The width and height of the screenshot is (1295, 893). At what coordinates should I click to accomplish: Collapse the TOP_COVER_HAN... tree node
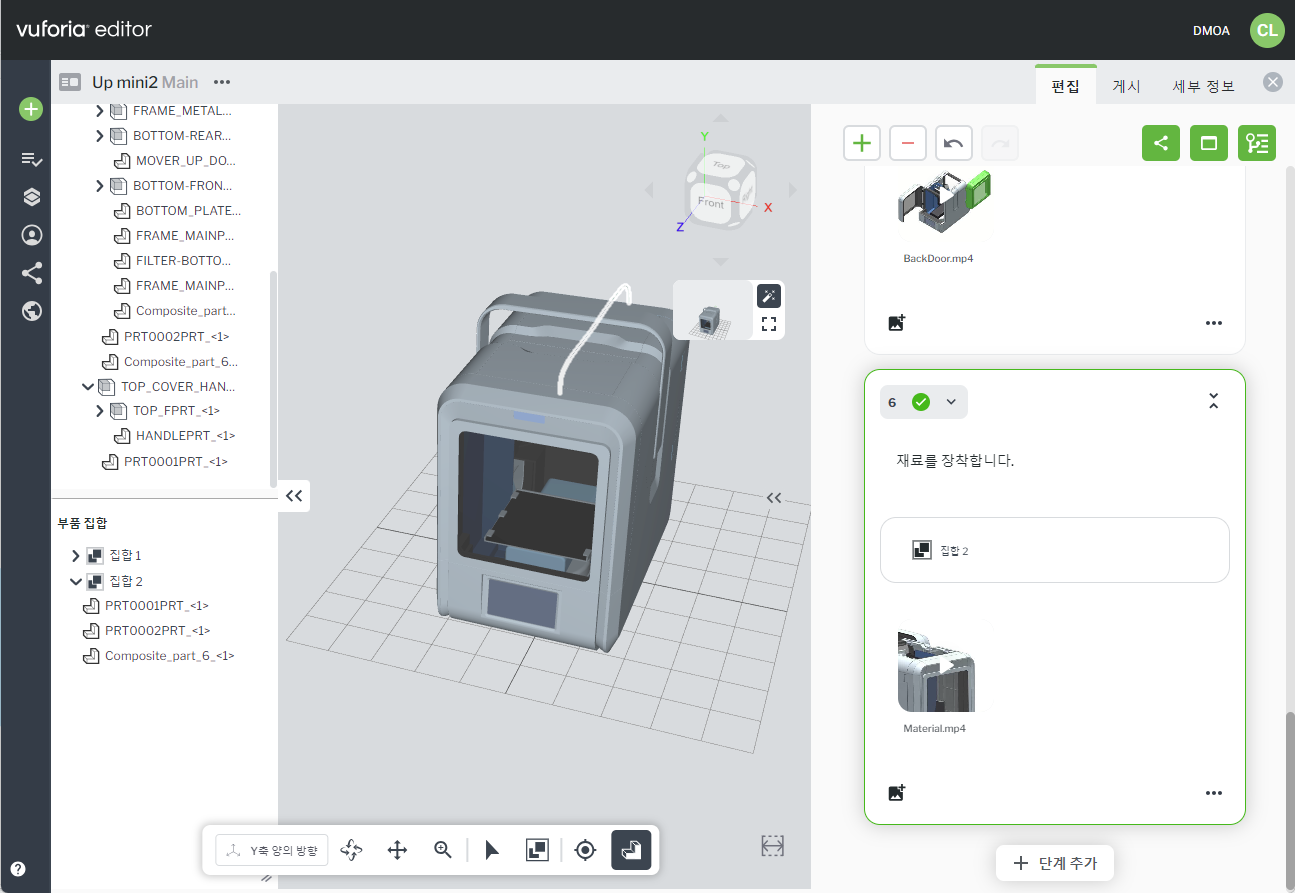pos(88,386)
